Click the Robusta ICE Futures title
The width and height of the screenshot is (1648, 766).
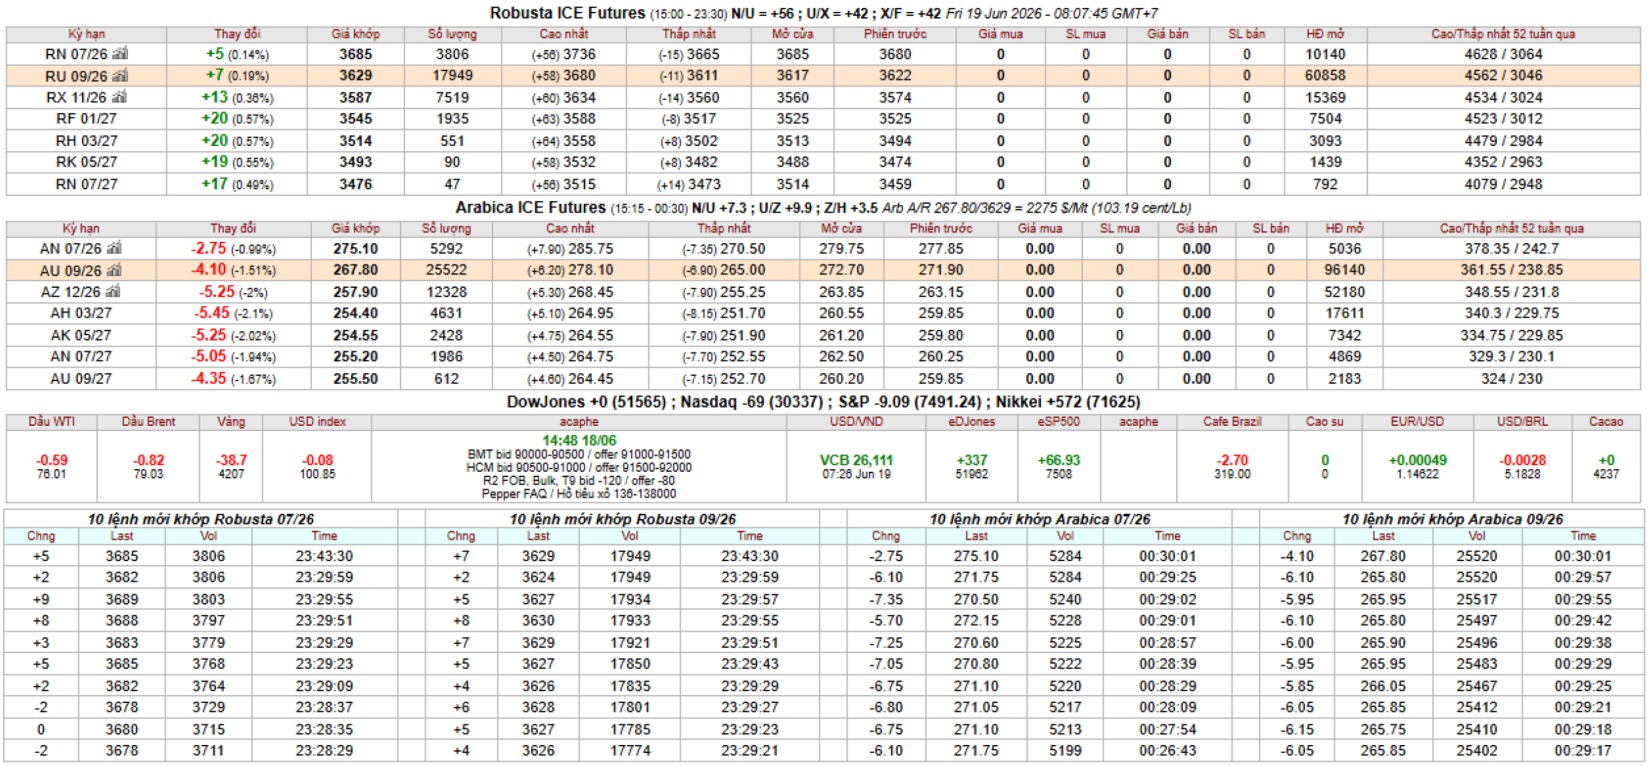[x=567, y=13]
